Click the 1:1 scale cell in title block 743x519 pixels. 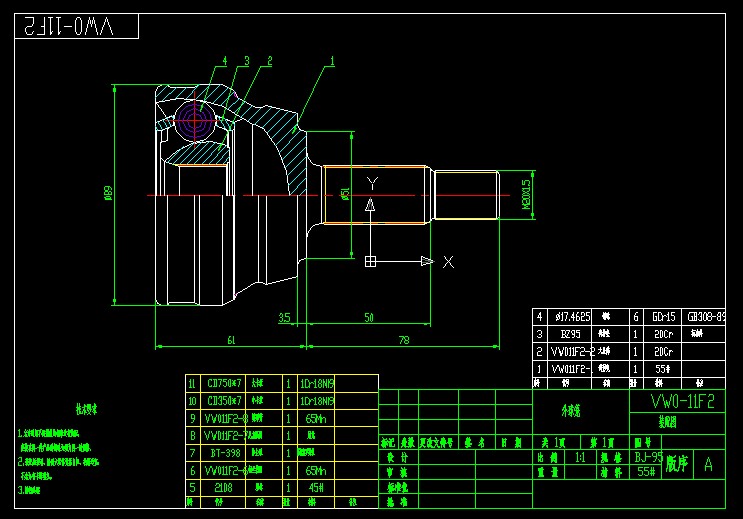click(581, 456)
